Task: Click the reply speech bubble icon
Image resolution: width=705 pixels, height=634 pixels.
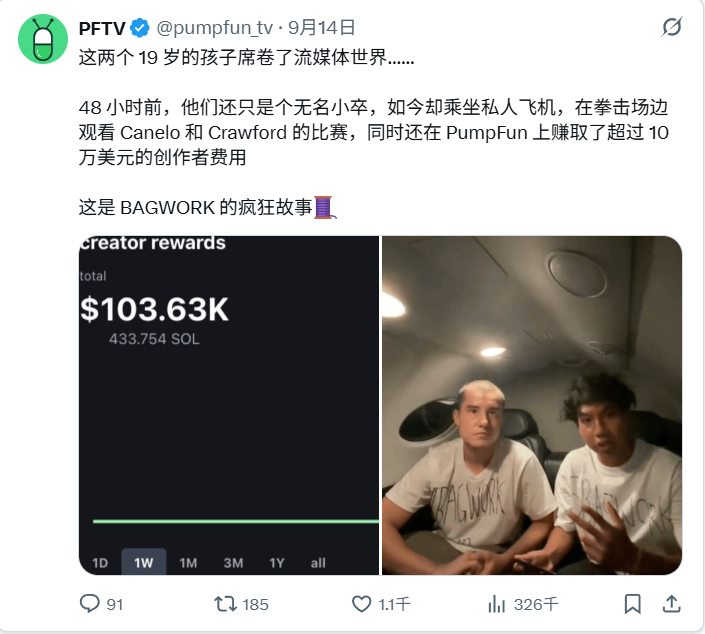Action: tap(89, 603)
